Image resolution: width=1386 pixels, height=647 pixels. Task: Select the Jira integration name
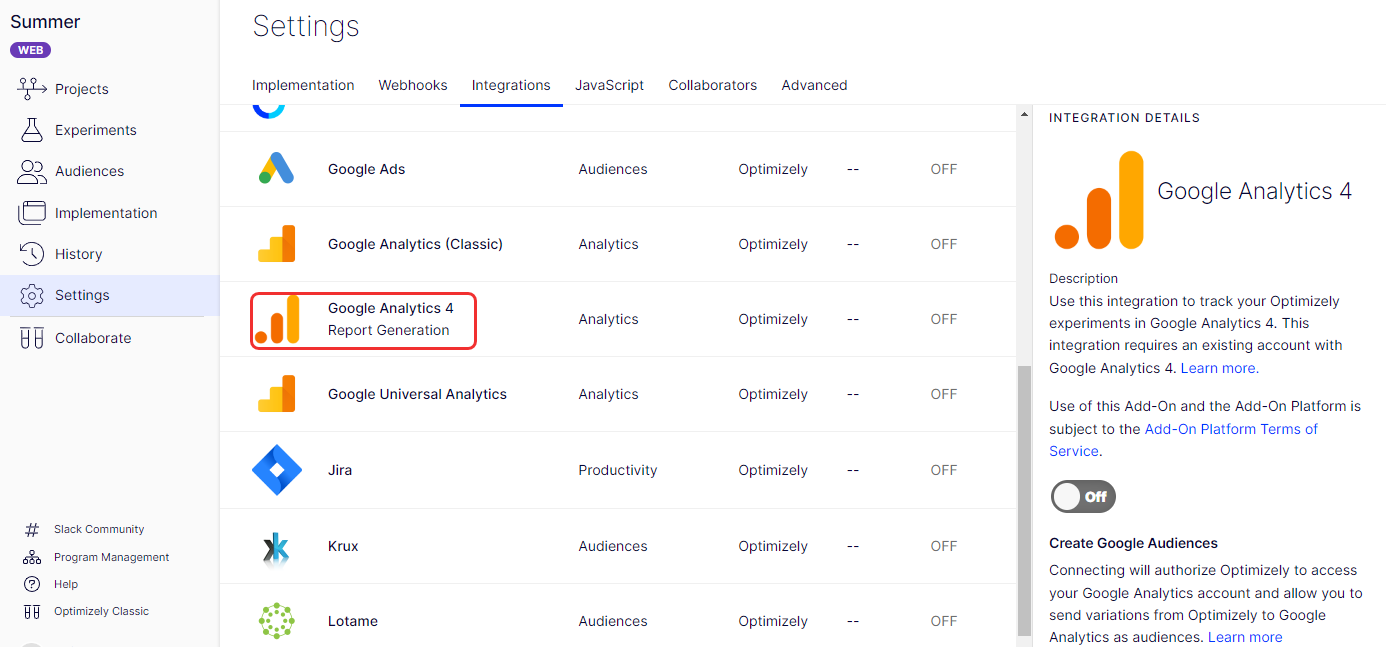coord(340,470)
